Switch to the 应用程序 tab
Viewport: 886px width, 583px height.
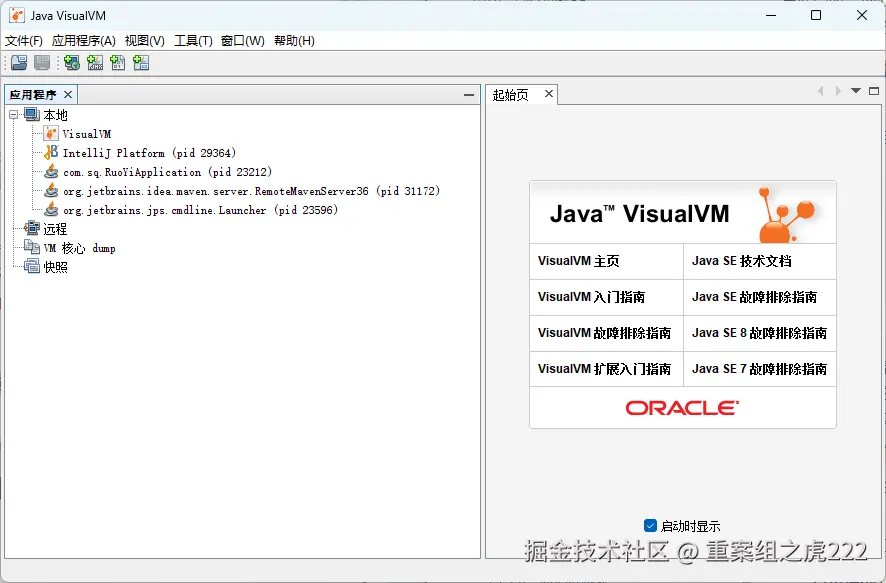click(32, 93)
